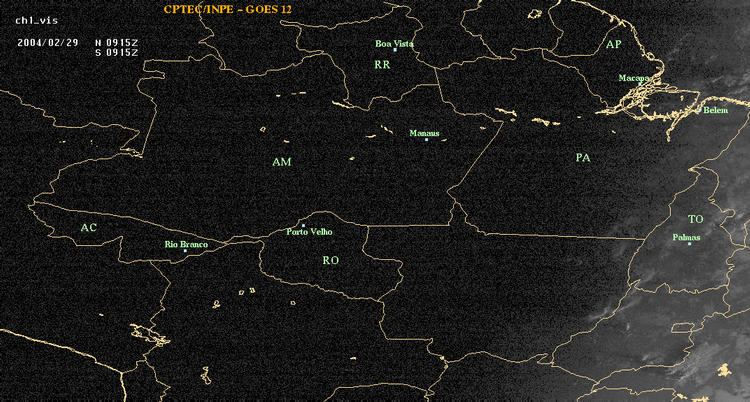Viewport: 750px width, 402px height.
Task: Click the 'CPTEC/INPE – GOES 12' title text
Action: point(227,9)
